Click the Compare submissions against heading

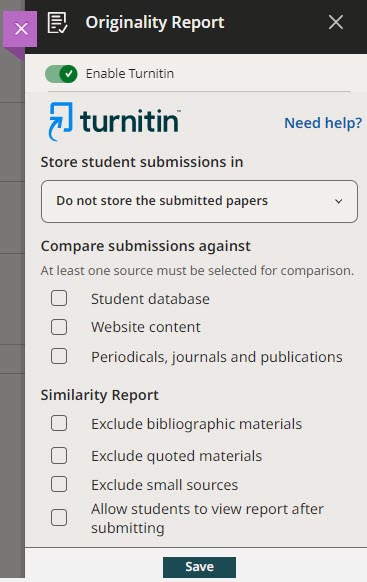click(x=146, y=246)
